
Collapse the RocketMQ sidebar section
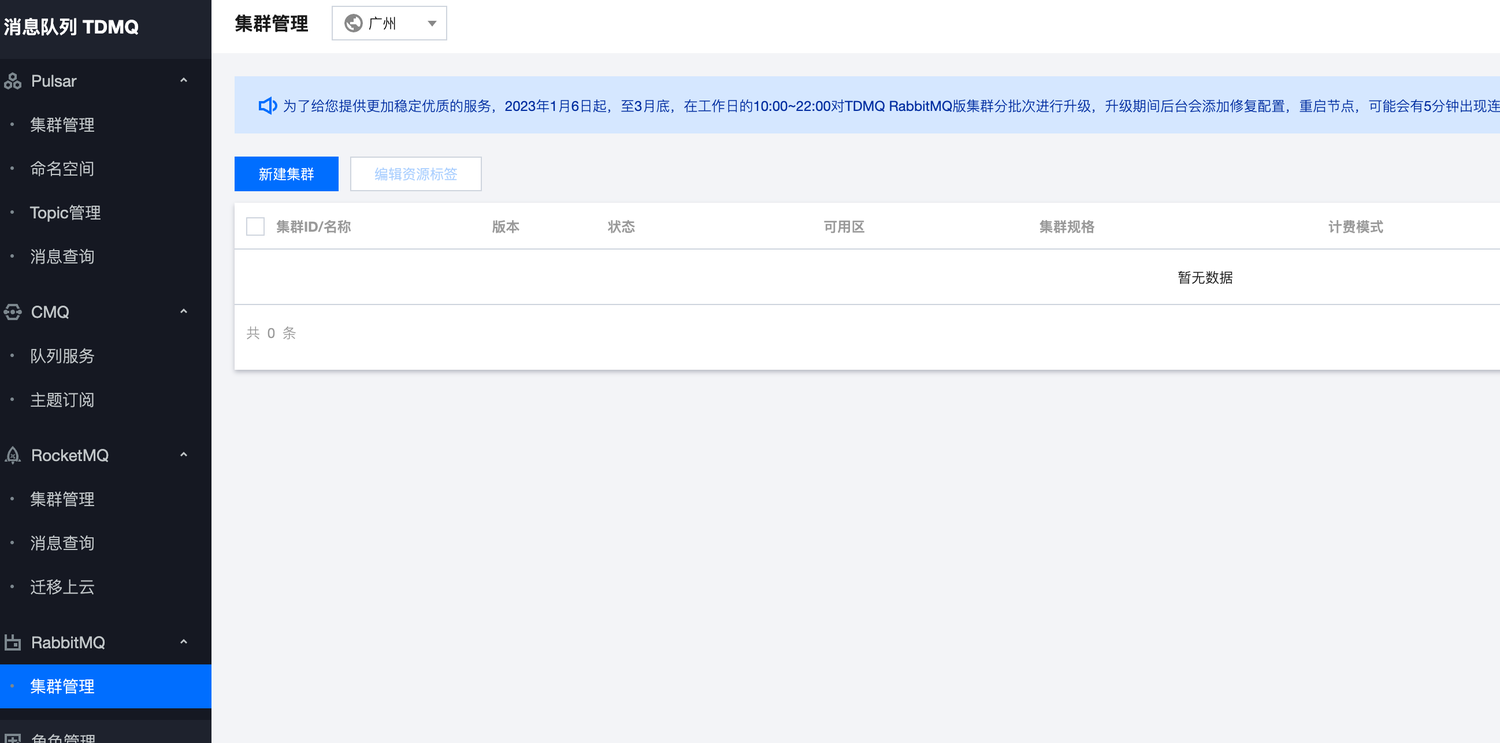[x=183, y=455]
